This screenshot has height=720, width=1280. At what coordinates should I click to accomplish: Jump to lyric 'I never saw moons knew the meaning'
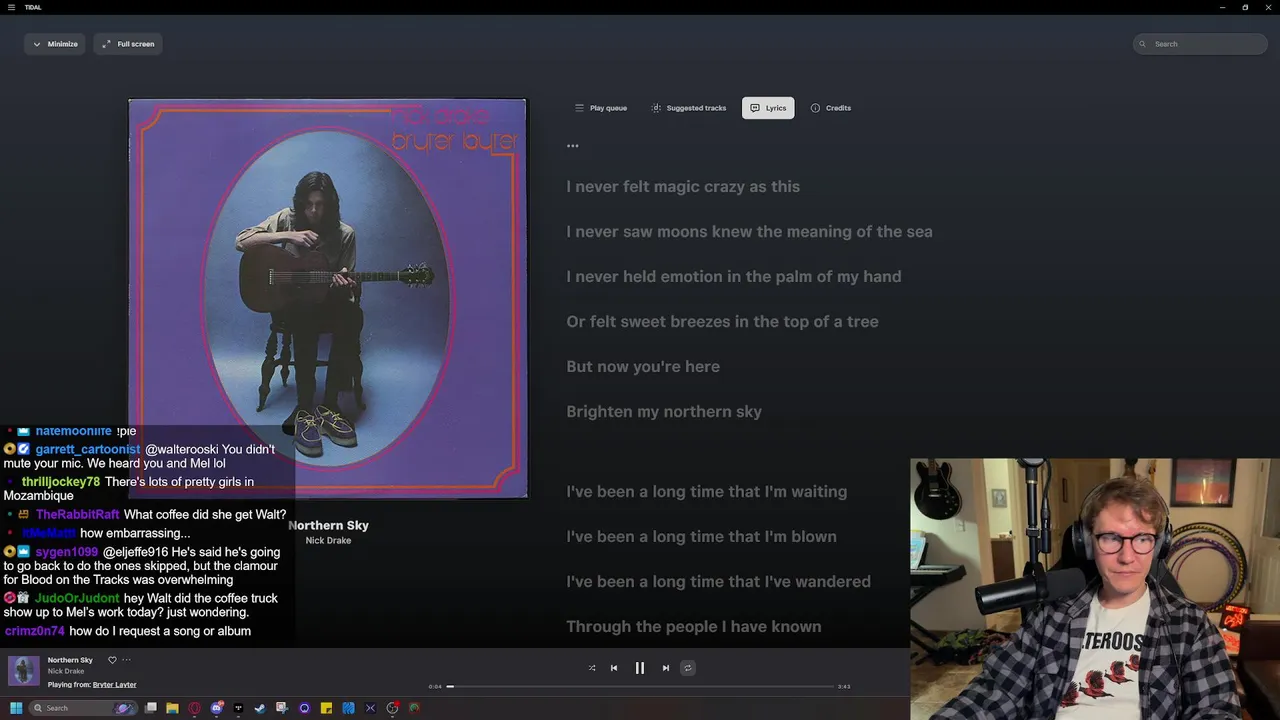coord(749,232)
